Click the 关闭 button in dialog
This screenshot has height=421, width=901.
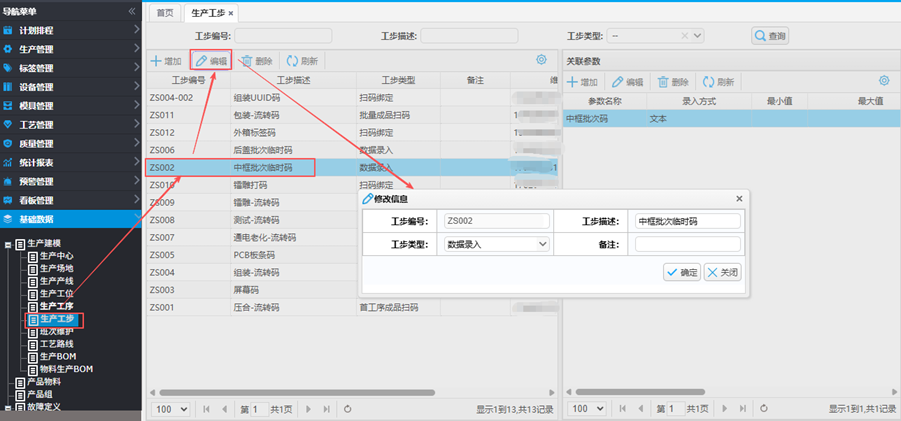[x=722, y=272]
